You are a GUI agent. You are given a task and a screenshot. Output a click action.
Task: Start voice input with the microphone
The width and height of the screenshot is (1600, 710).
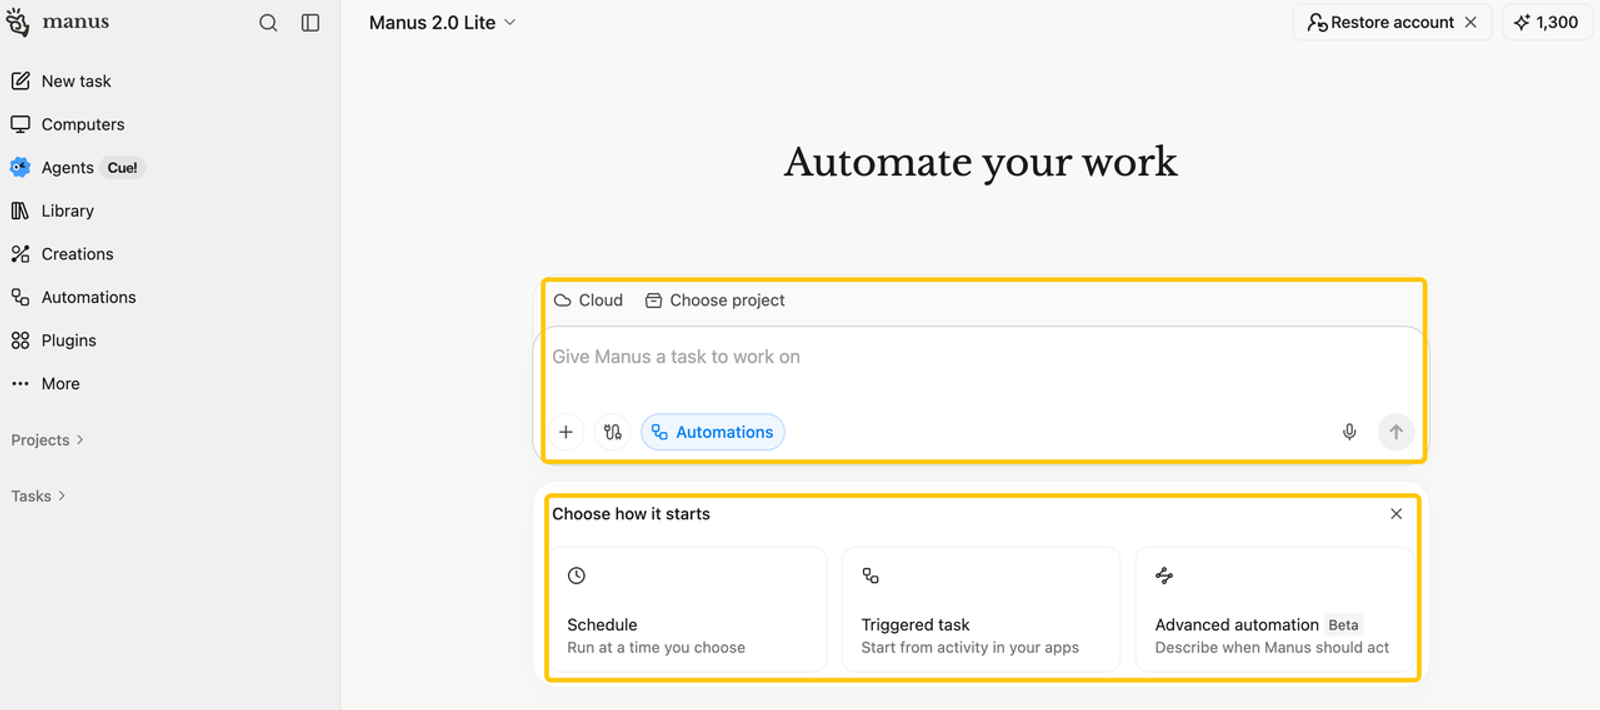coord(1349,432)
